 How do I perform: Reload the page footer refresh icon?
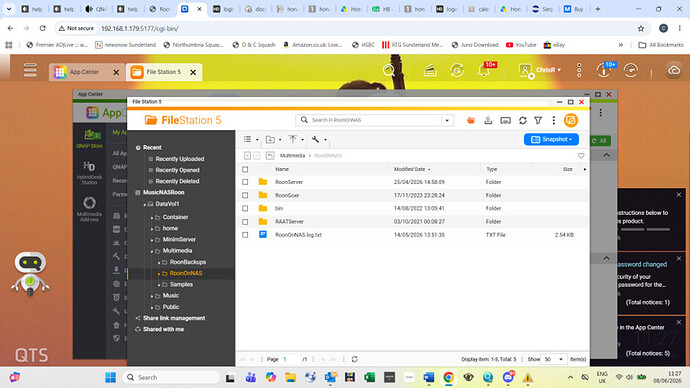(x=354, y=359)
